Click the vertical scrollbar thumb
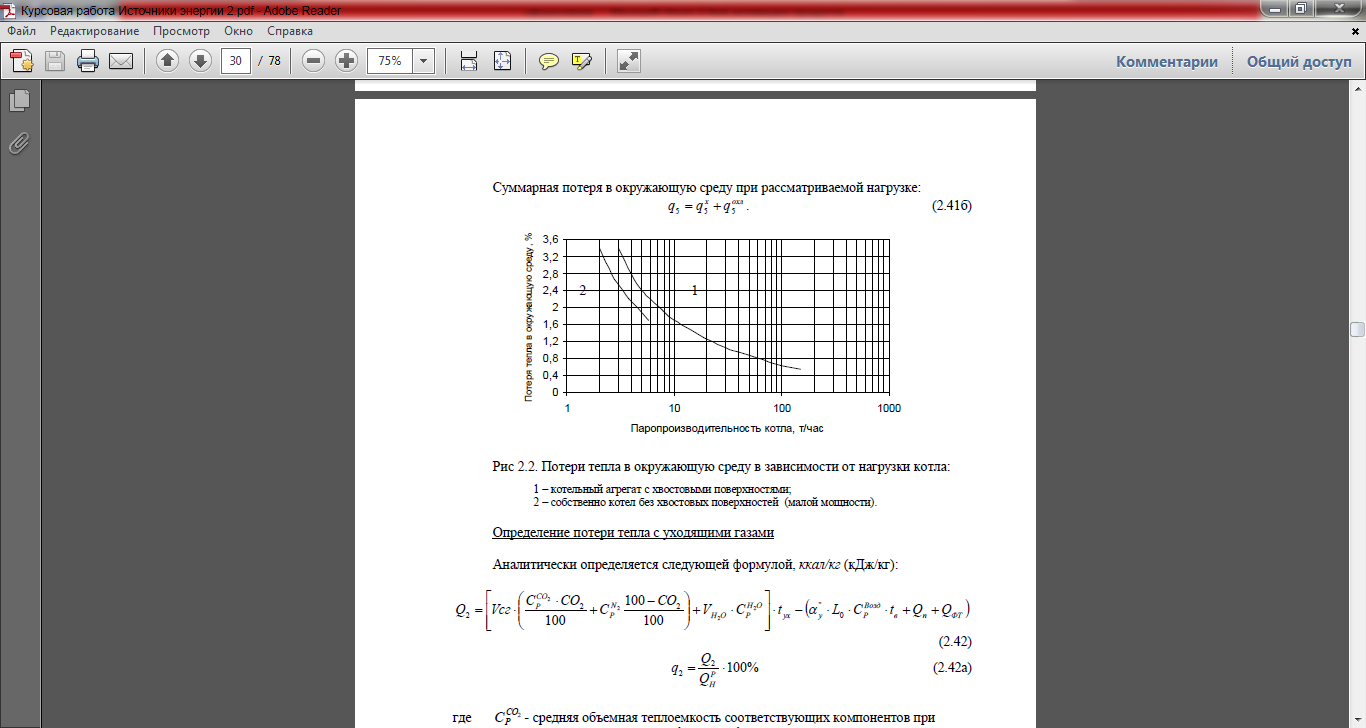1366x728 pixels. 1357,330
